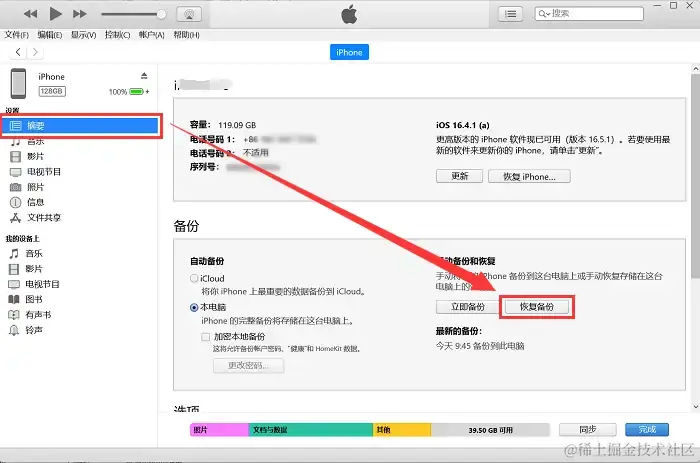This screenshot has height=463, width=700.
Task: Toggle the list view icon button
Action: 510,14
